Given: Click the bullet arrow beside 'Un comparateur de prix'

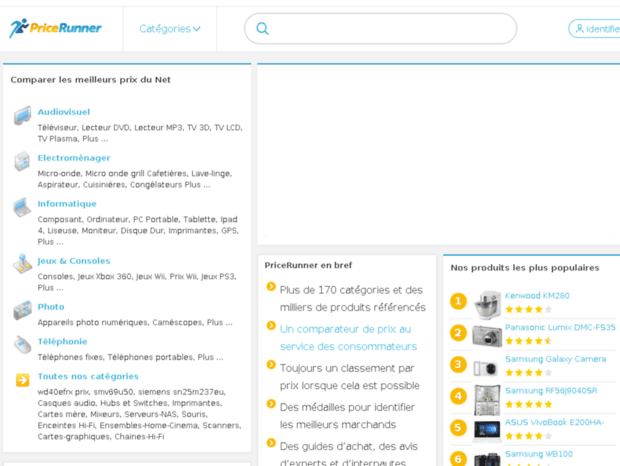Looking at the screenshot, I should click(271, 325).
